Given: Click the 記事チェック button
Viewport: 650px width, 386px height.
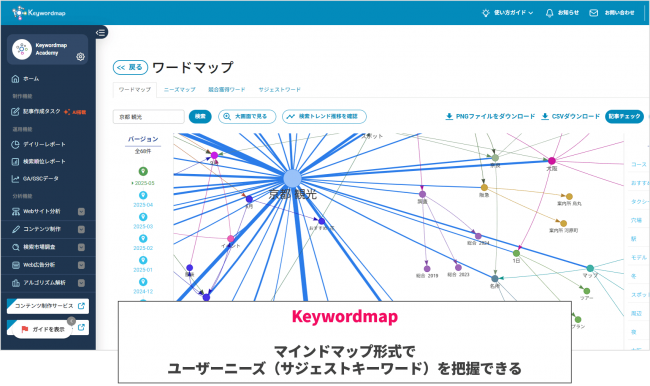Looking at the screenshot, I should pyautogui.click(x=624, y=117).
